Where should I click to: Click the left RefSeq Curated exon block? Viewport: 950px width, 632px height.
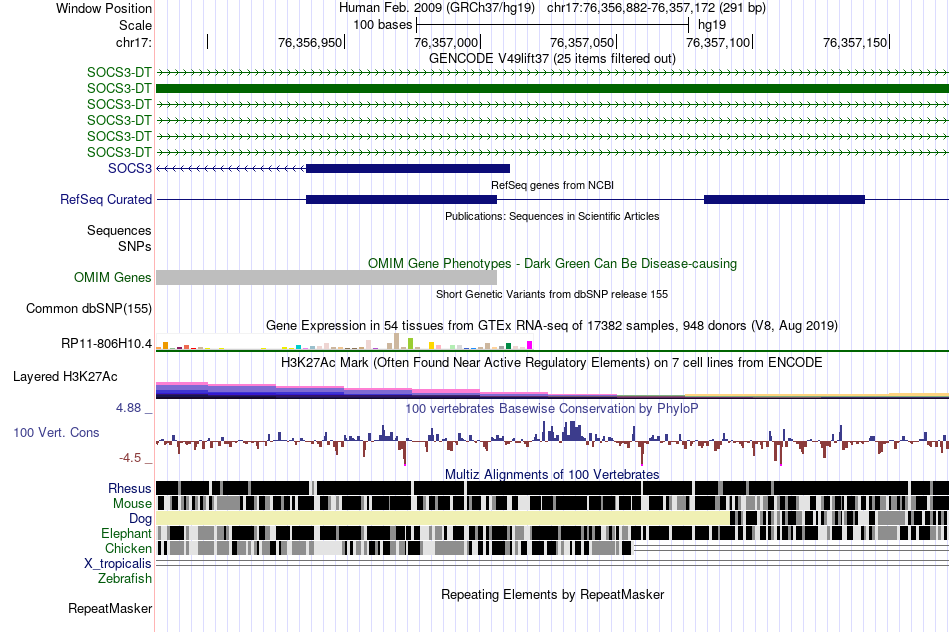click(x=401, y=199)
